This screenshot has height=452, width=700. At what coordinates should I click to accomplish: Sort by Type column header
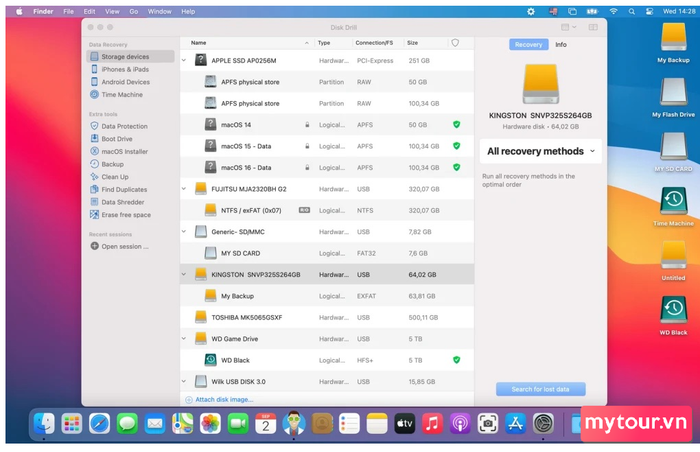click(x=324, y=43)
